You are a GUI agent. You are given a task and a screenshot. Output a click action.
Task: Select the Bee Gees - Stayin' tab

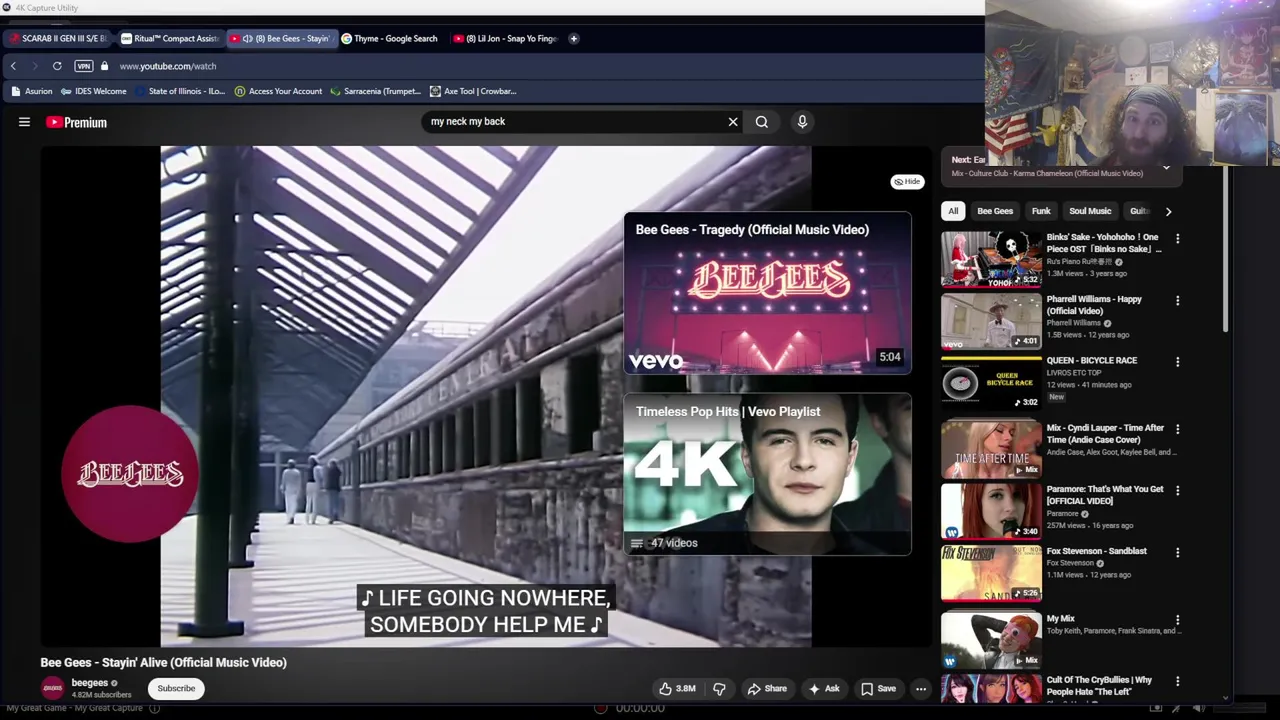pos(281,39)
